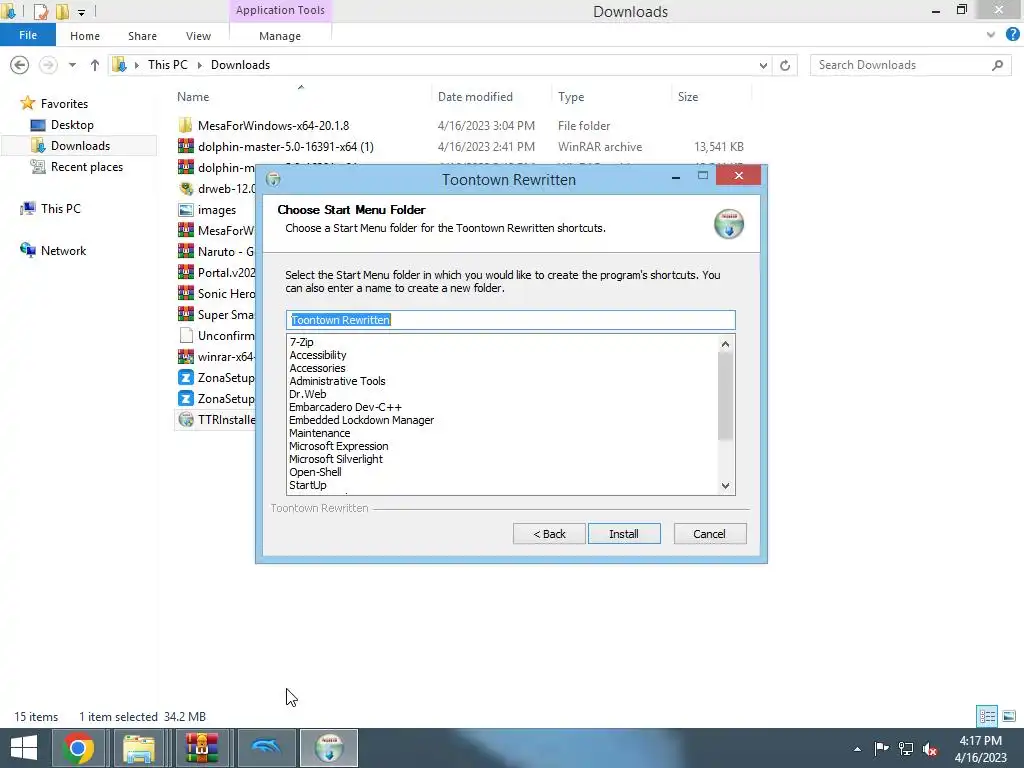Click the muted volume tray icon

pos(929,748)
